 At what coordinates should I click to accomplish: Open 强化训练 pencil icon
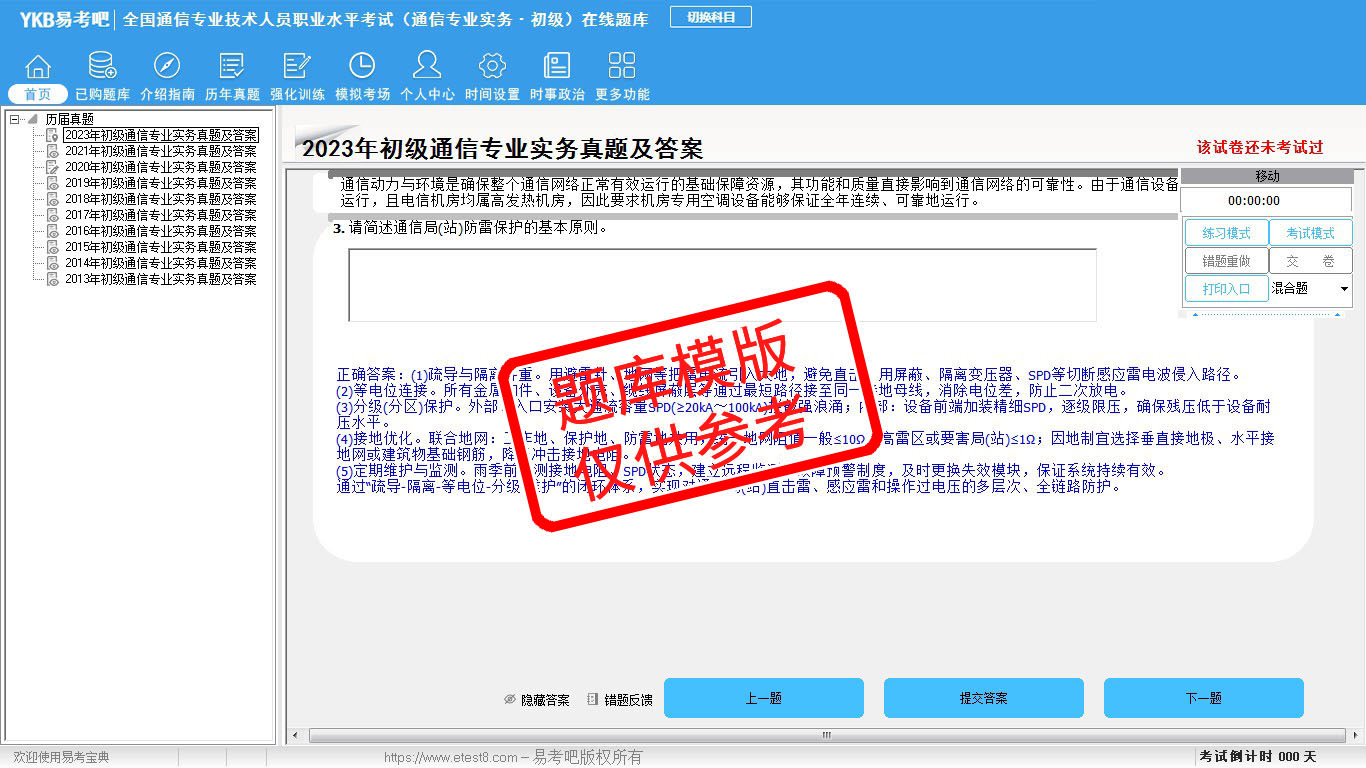click(297, 67)
